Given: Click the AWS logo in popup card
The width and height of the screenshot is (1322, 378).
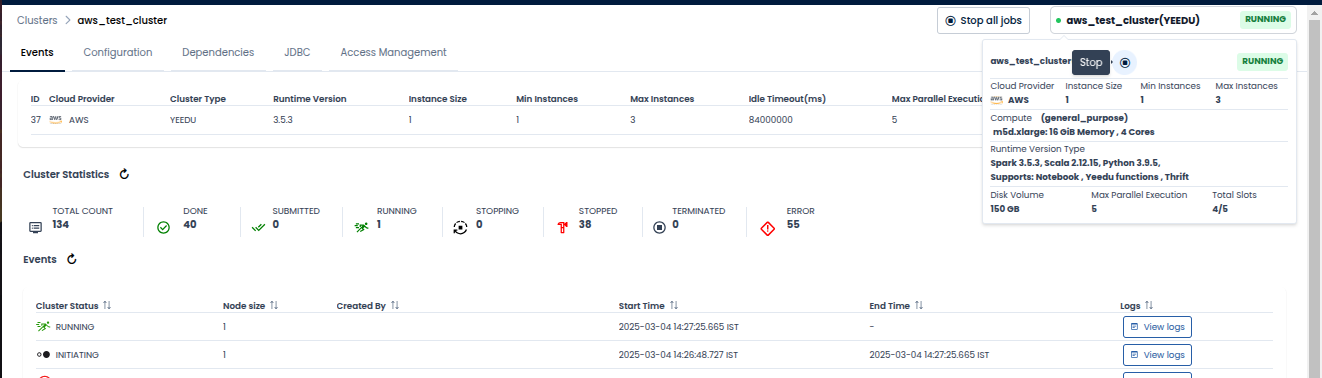Looking at the screenshot, I should (997, 100).
